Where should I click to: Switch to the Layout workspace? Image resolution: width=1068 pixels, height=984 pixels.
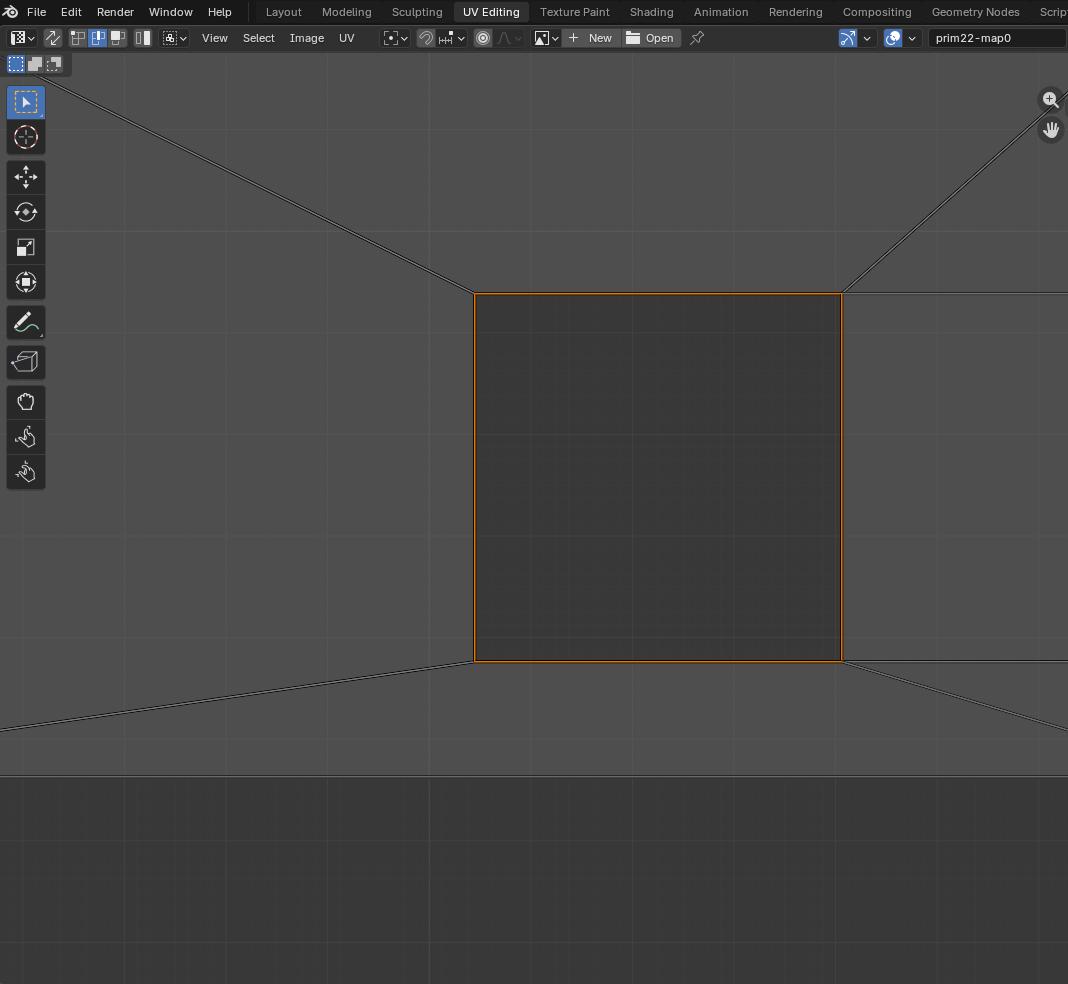[x=283, y=12]
